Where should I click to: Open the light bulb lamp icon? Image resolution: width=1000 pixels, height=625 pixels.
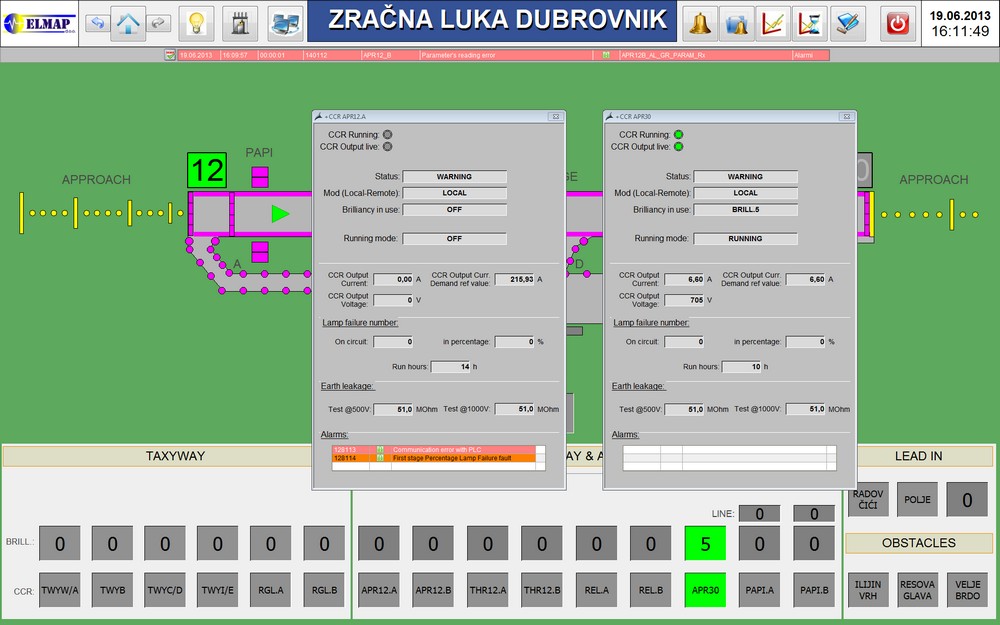click(x=197, y=22)
